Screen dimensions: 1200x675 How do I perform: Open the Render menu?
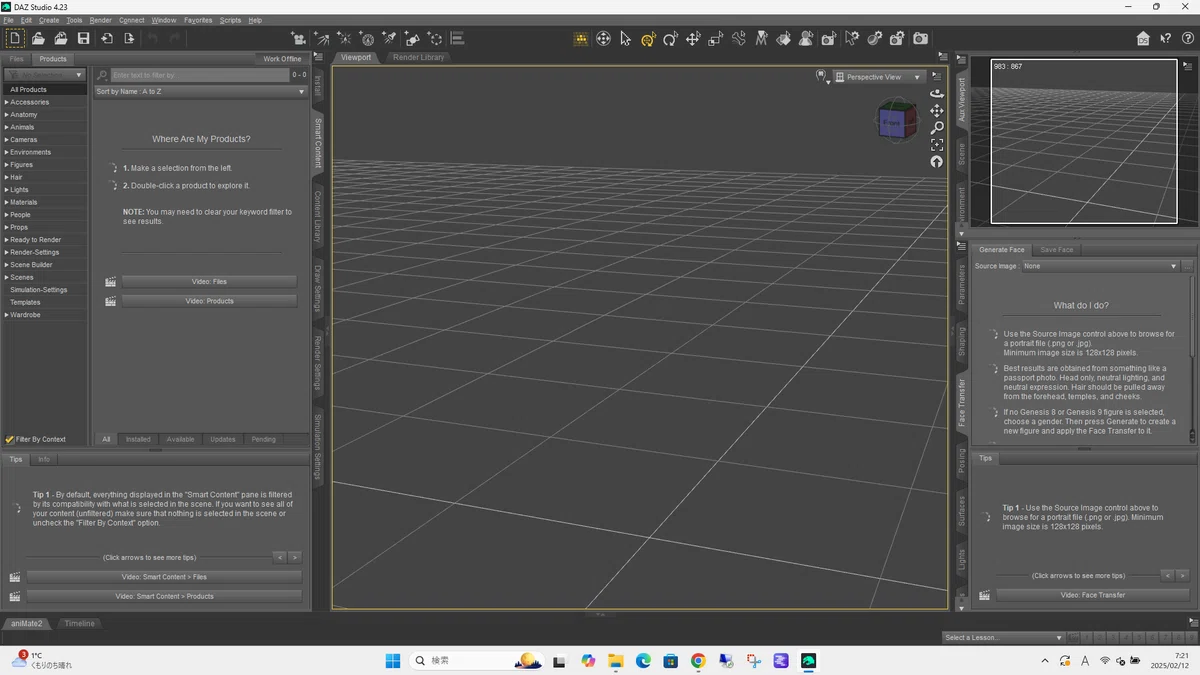(x=101, y=20)
